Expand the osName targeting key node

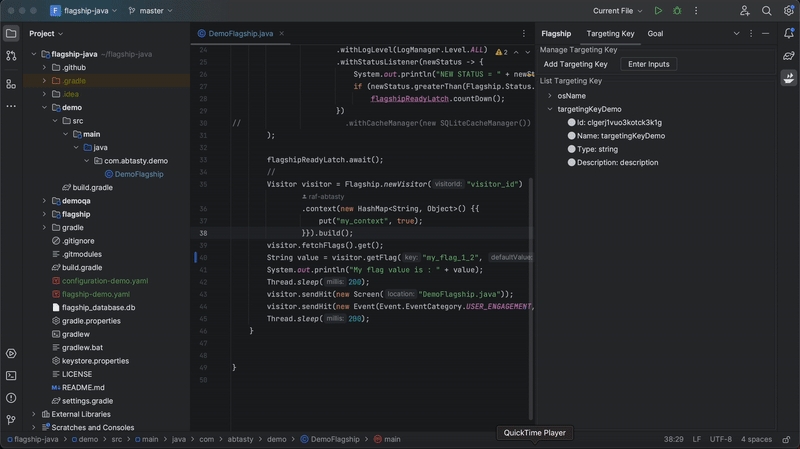(549, 96)
